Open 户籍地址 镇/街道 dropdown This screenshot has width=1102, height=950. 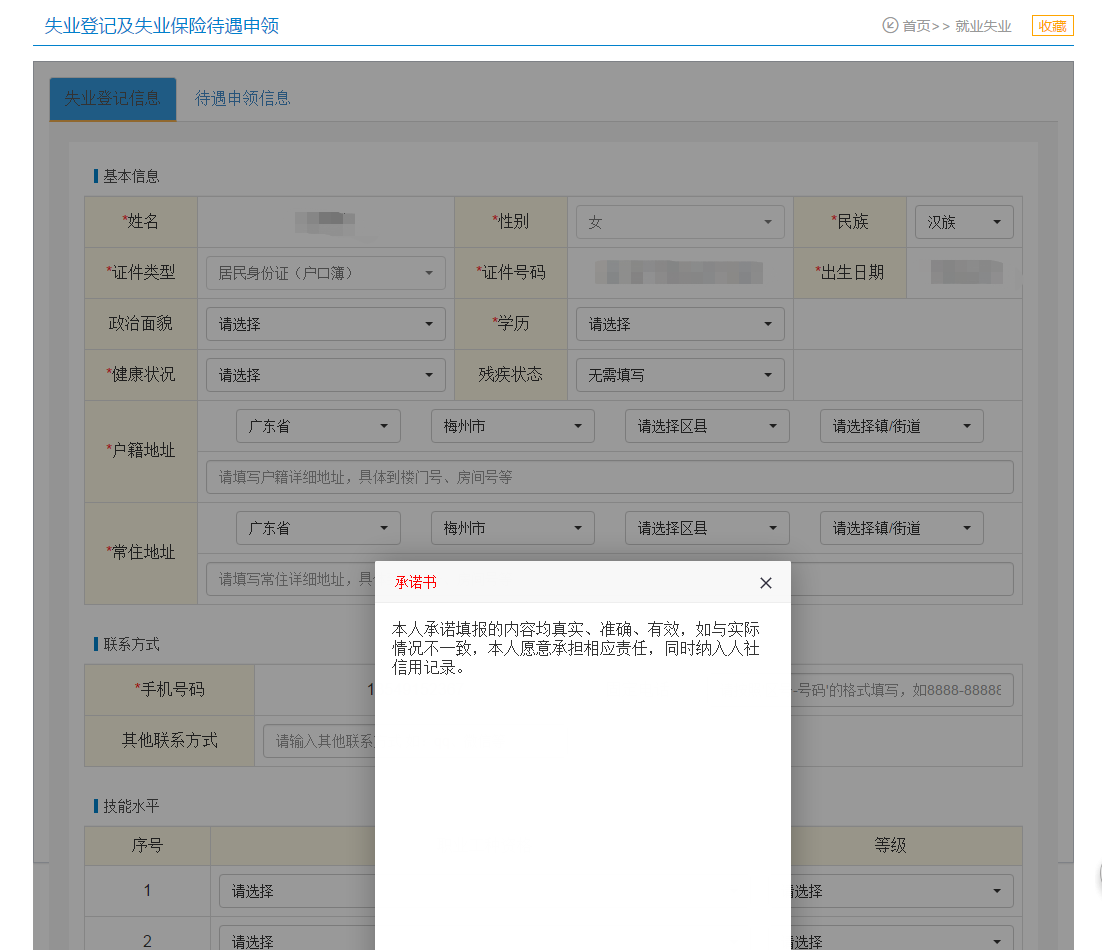(901, 426)
